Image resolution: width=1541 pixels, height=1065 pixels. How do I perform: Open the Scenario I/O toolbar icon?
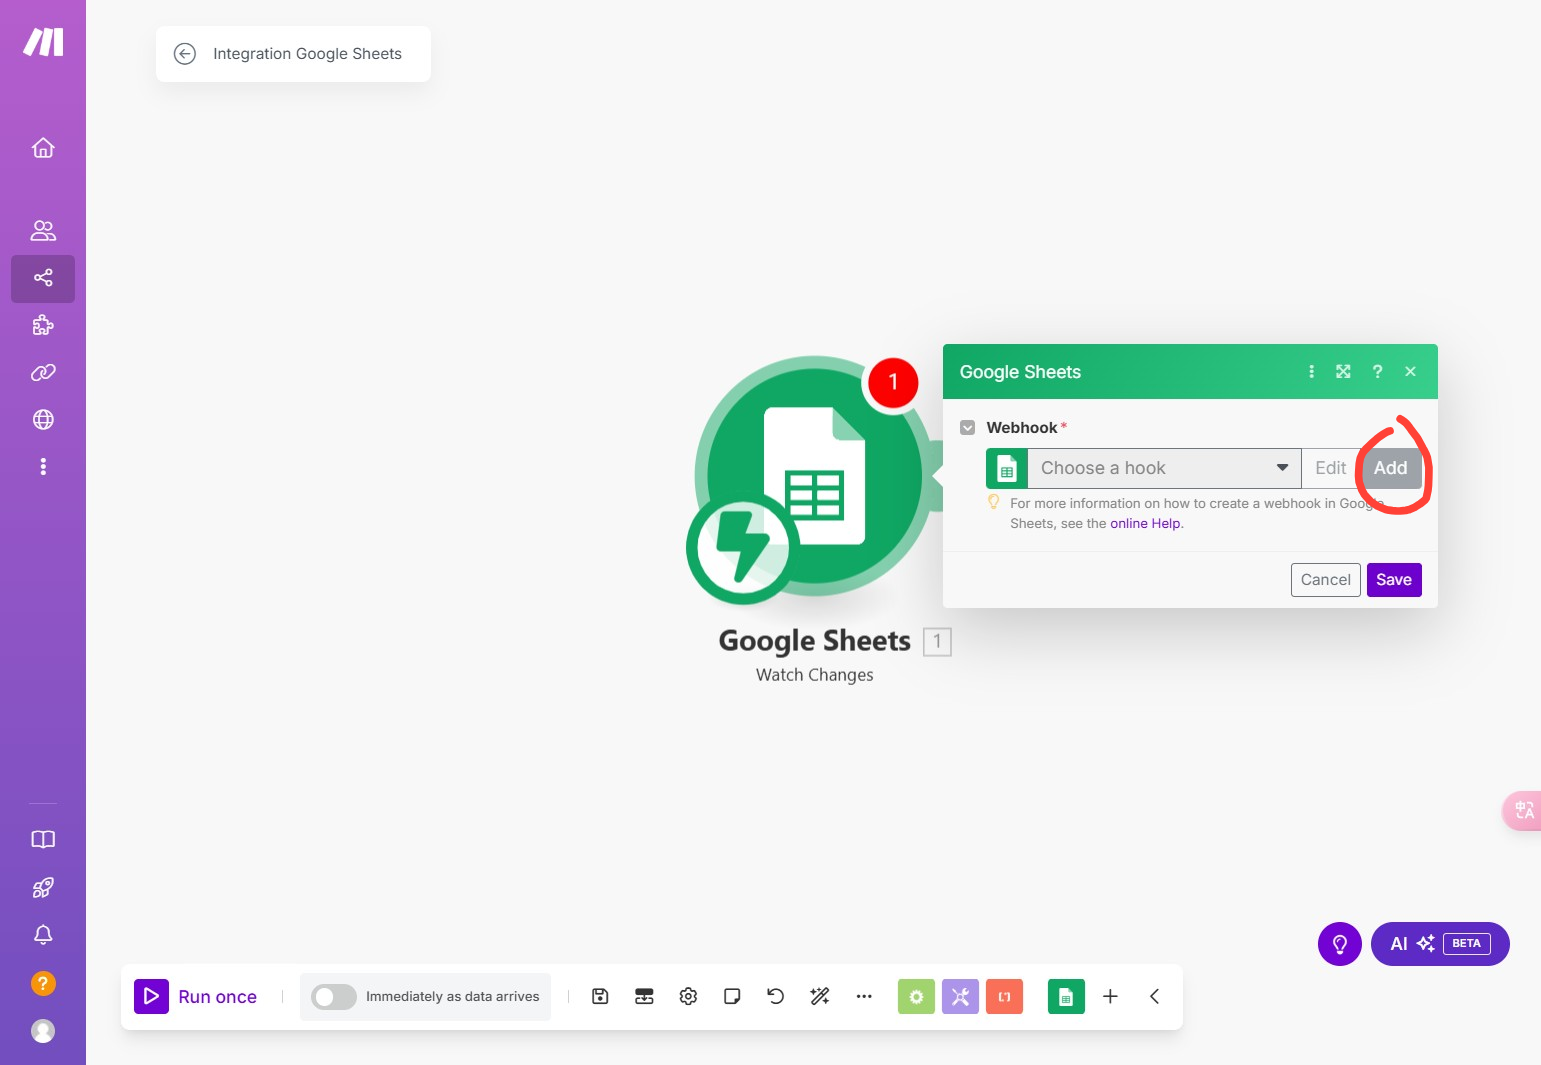(x=644, y=996)
